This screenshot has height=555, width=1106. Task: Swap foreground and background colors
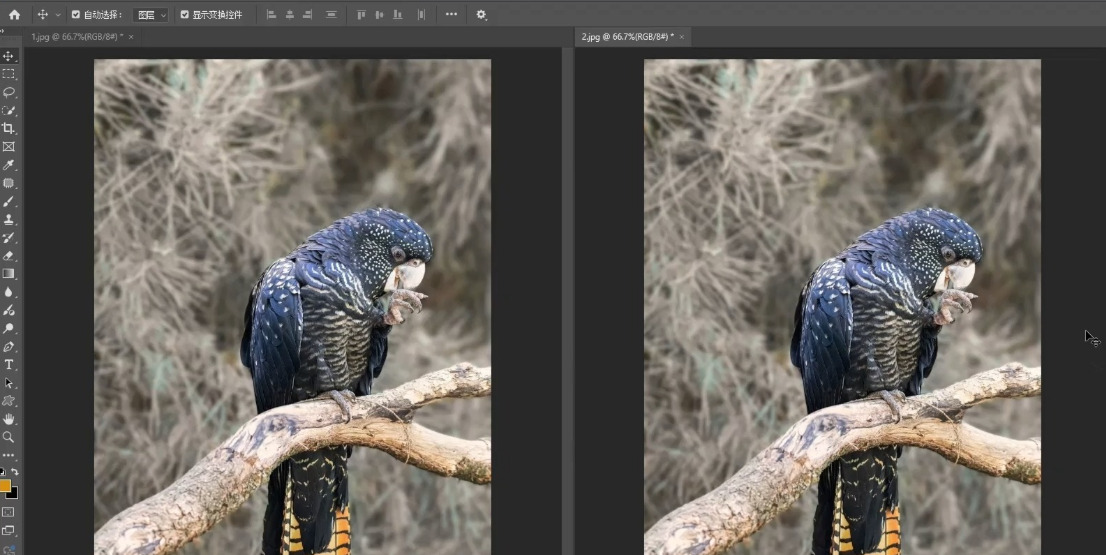coord(15,471)
